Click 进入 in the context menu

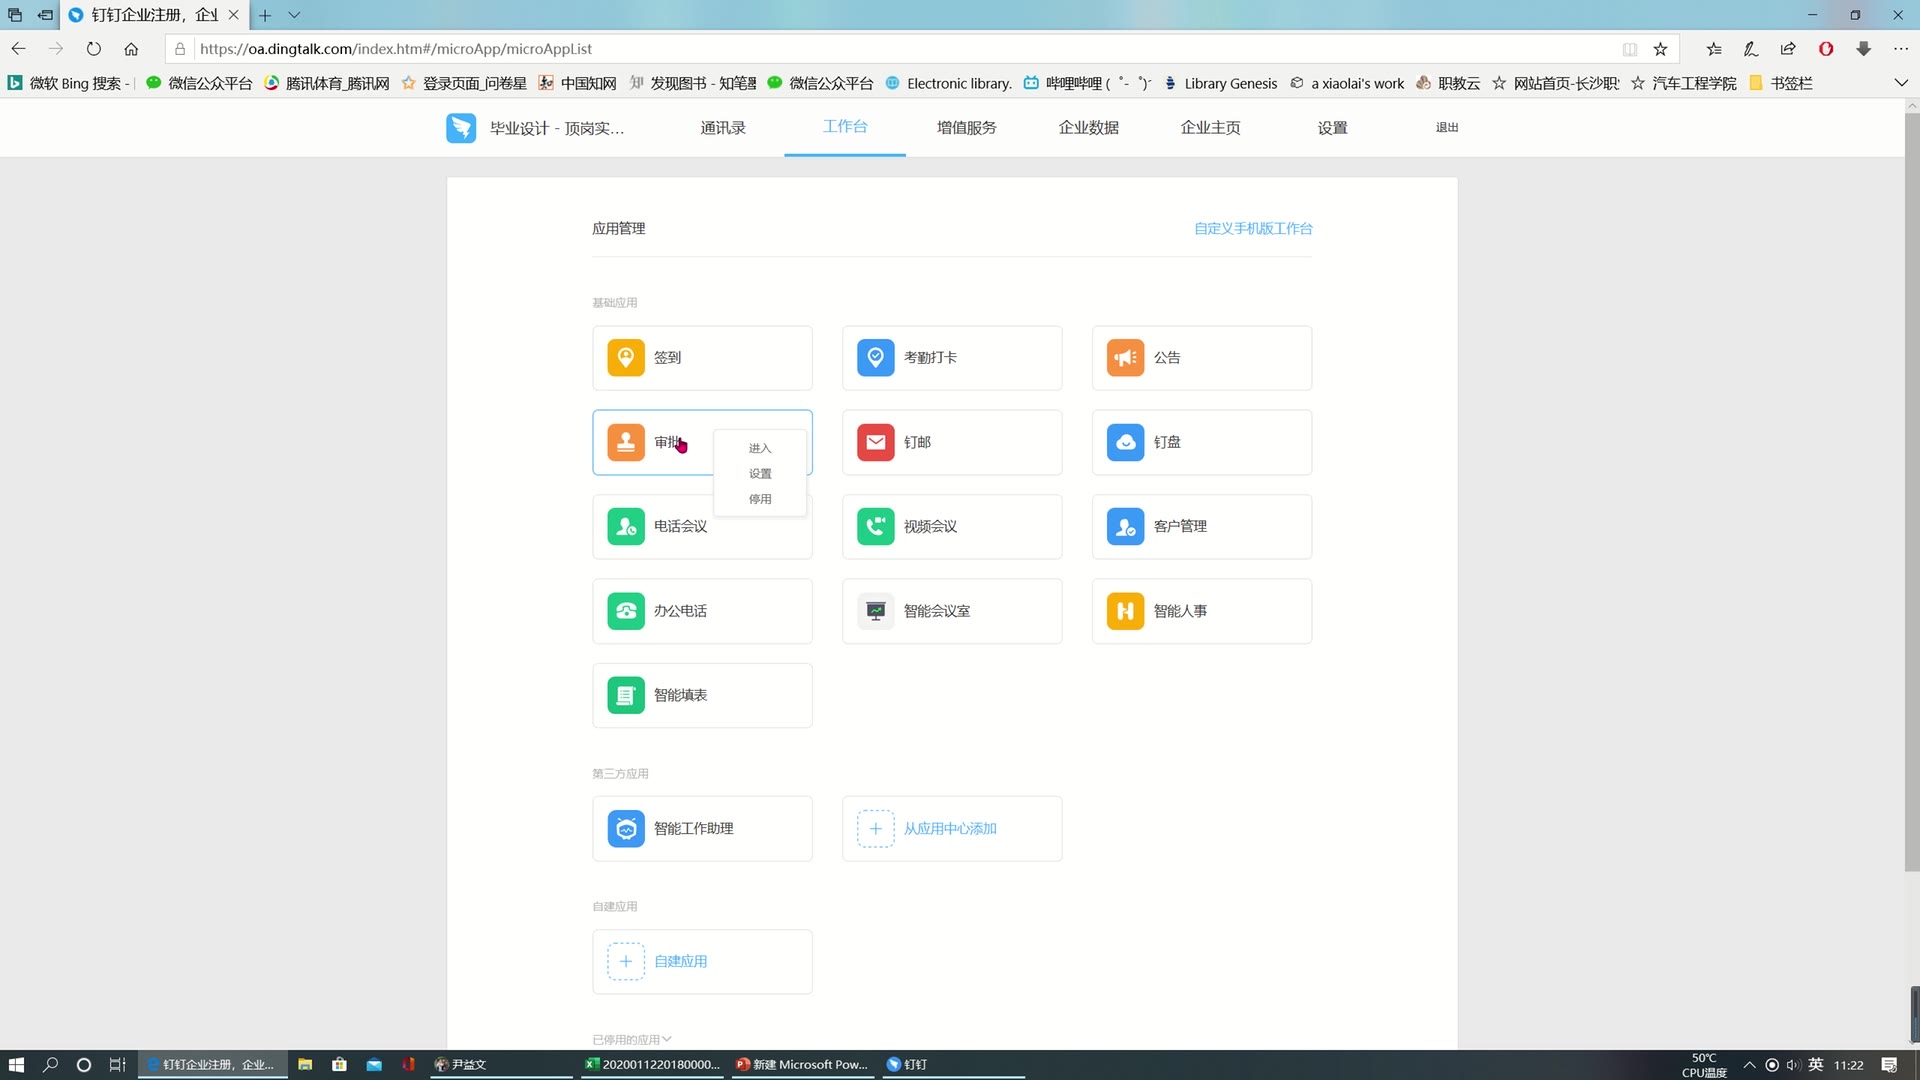pyautogui.click(x=760, y=447)
